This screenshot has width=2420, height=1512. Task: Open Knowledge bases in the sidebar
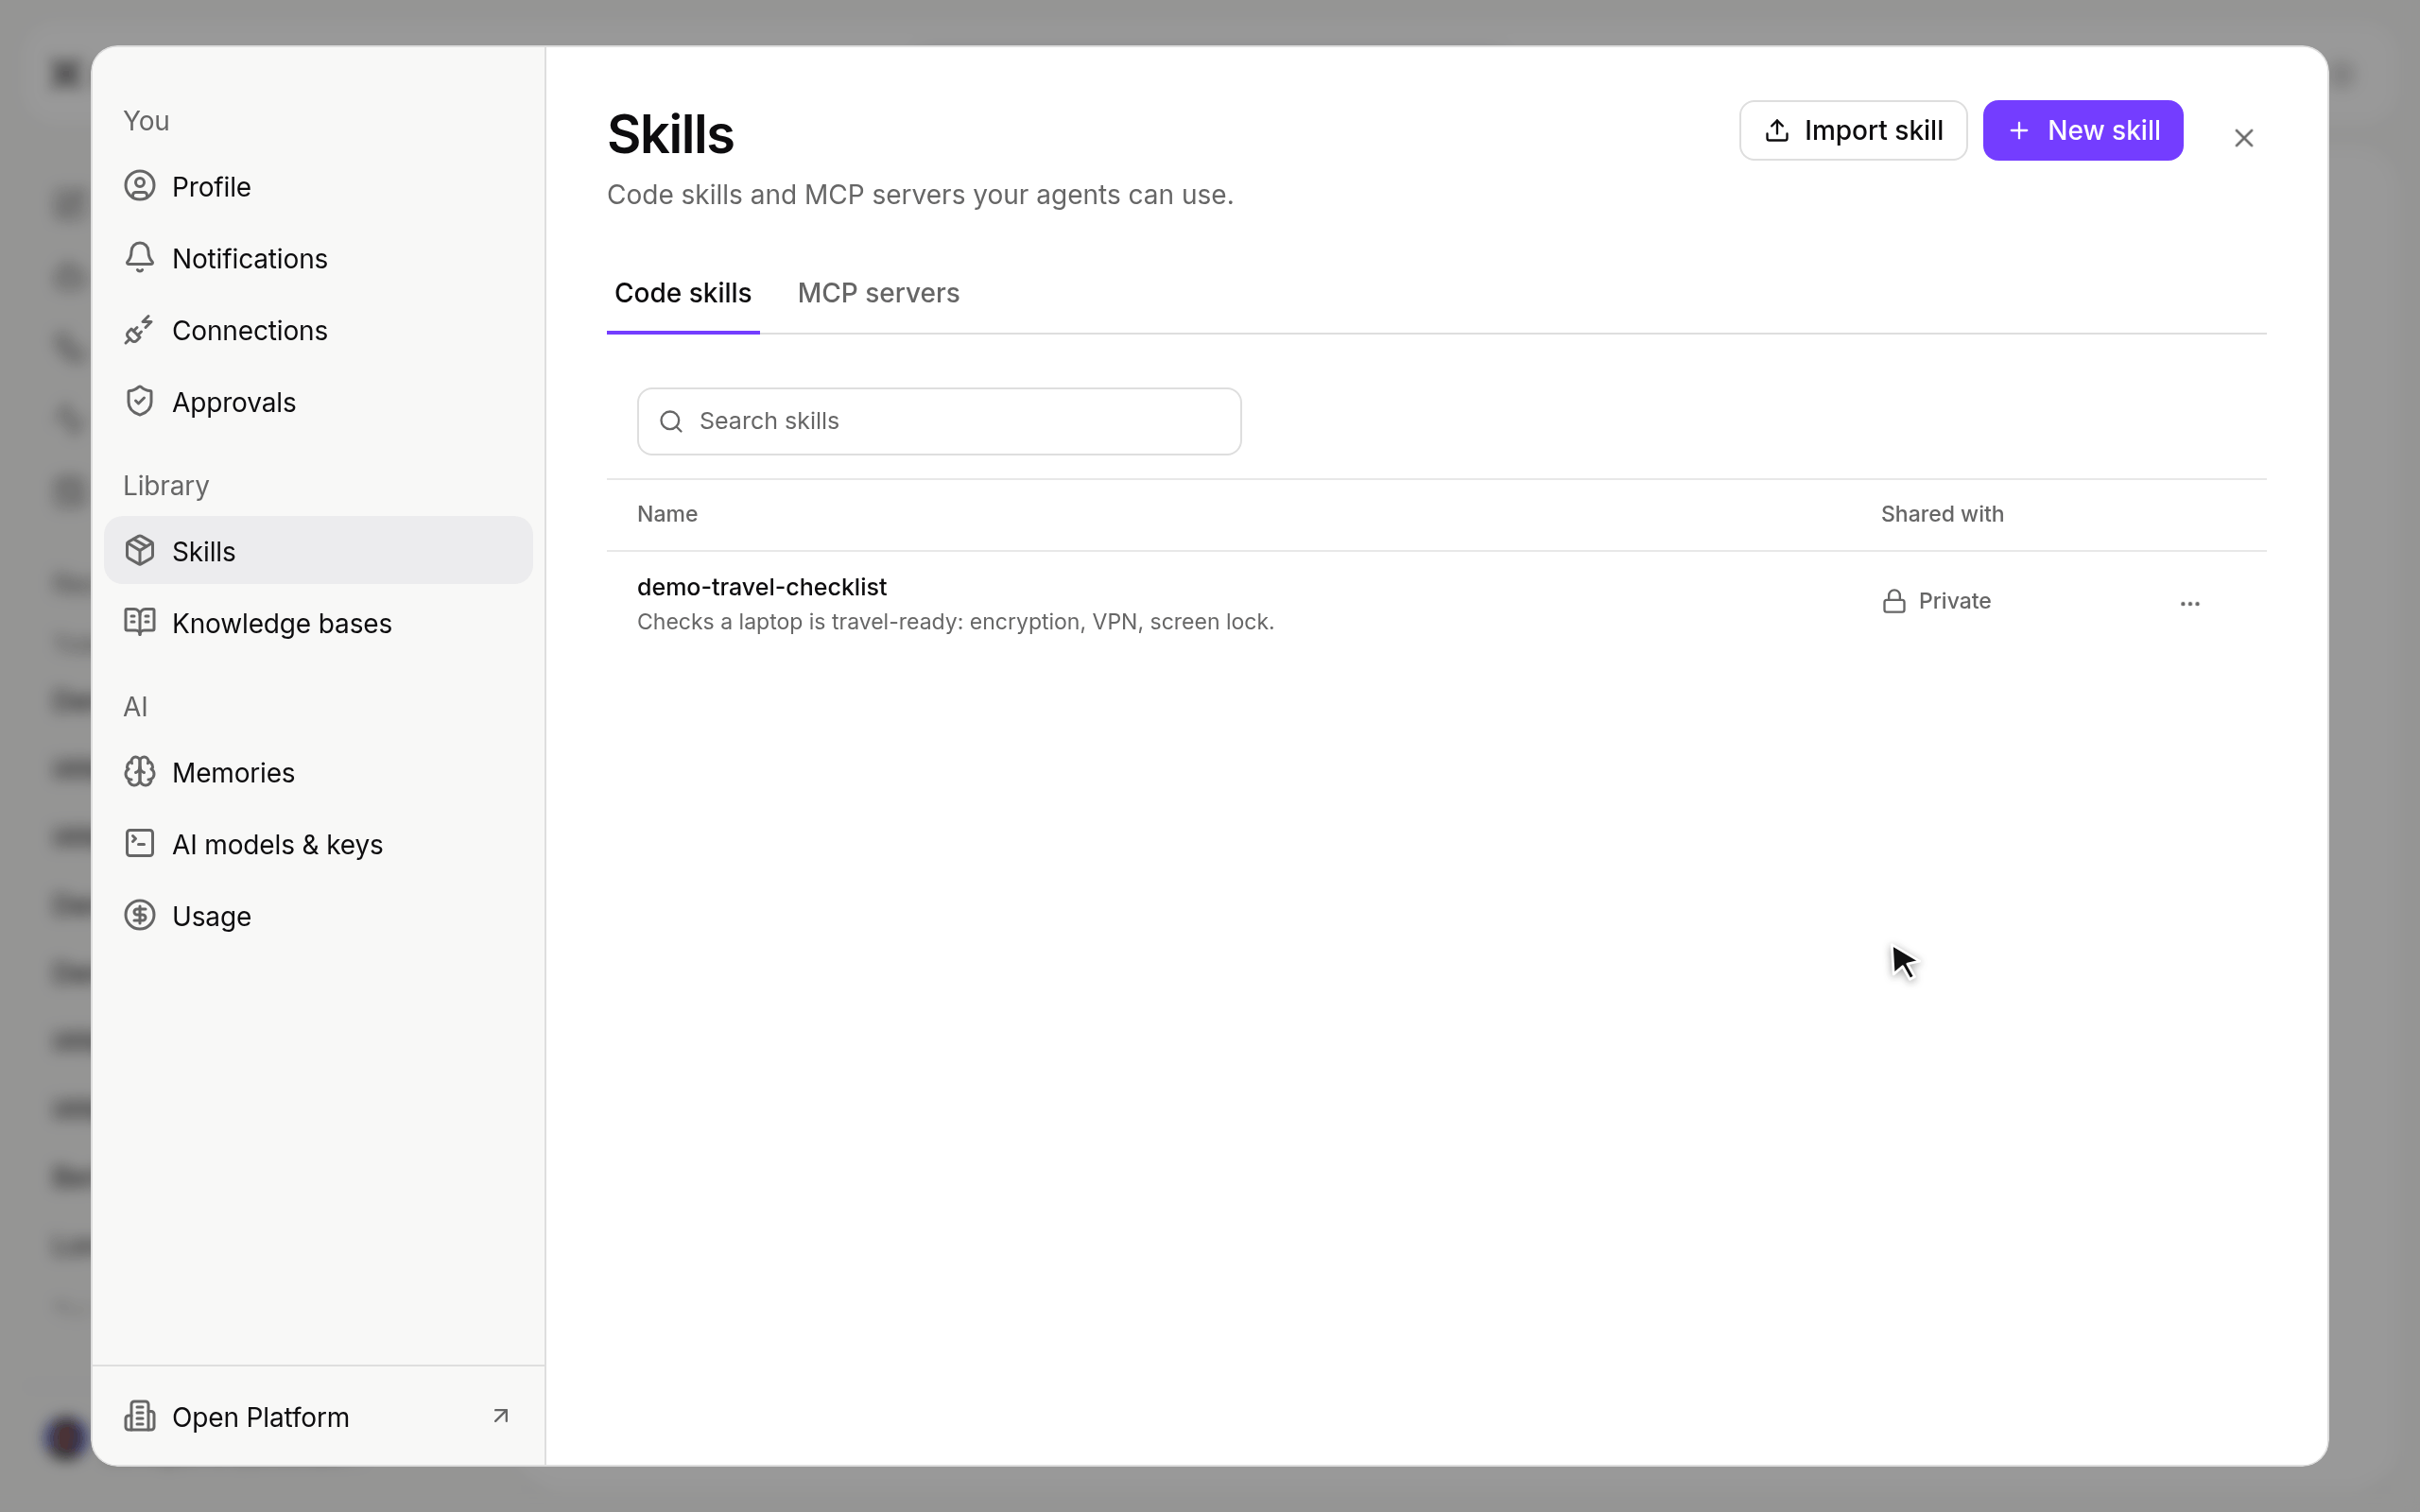[x=318, y=622]
